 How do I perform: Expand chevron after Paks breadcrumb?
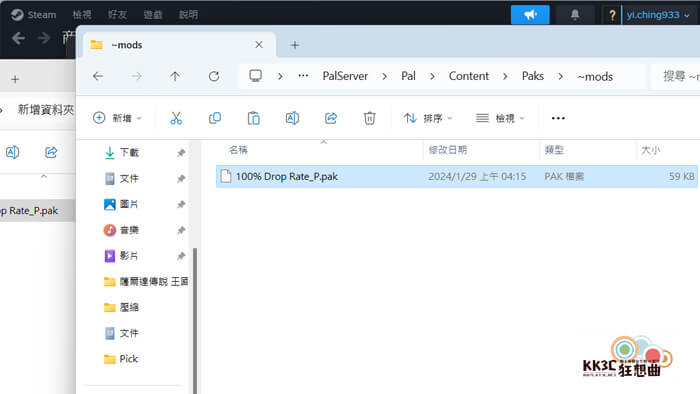point(560,77)
